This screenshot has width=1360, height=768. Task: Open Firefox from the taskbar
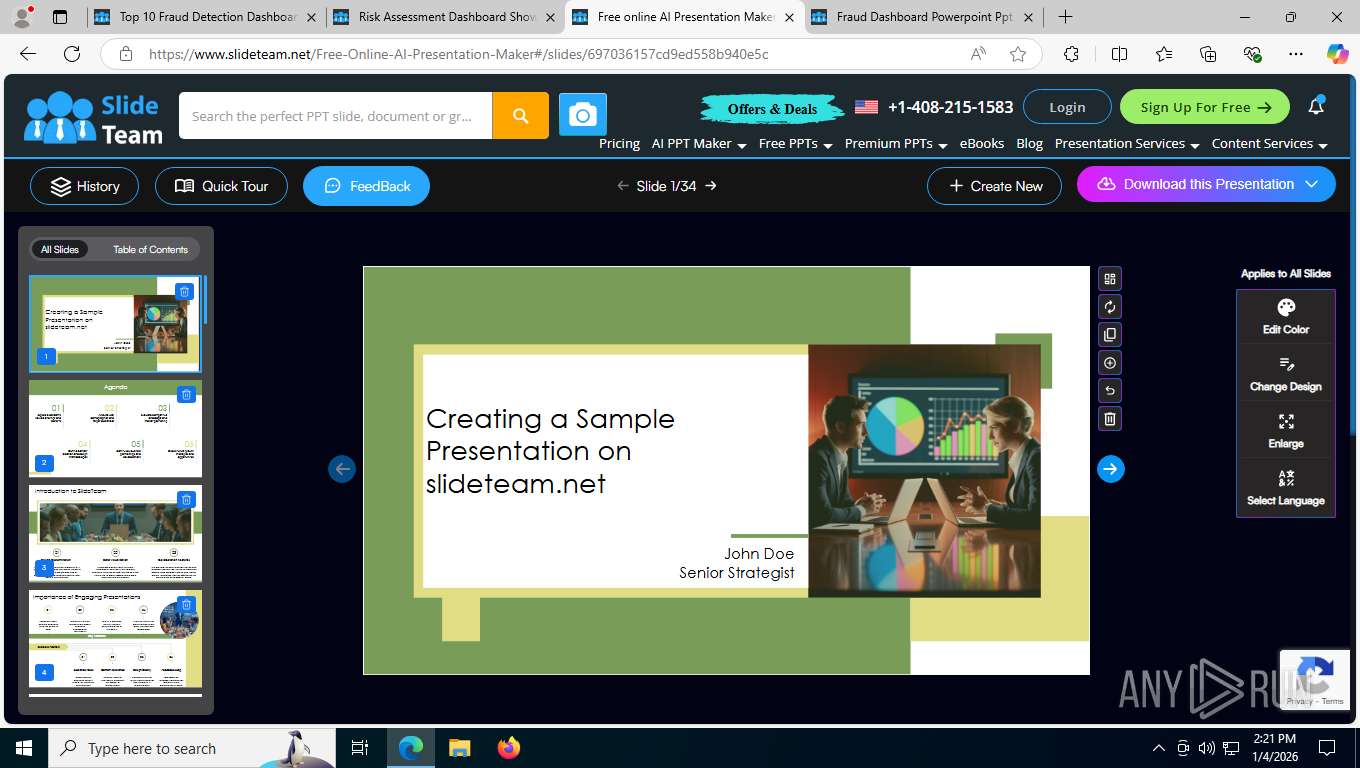coord(509,747)
